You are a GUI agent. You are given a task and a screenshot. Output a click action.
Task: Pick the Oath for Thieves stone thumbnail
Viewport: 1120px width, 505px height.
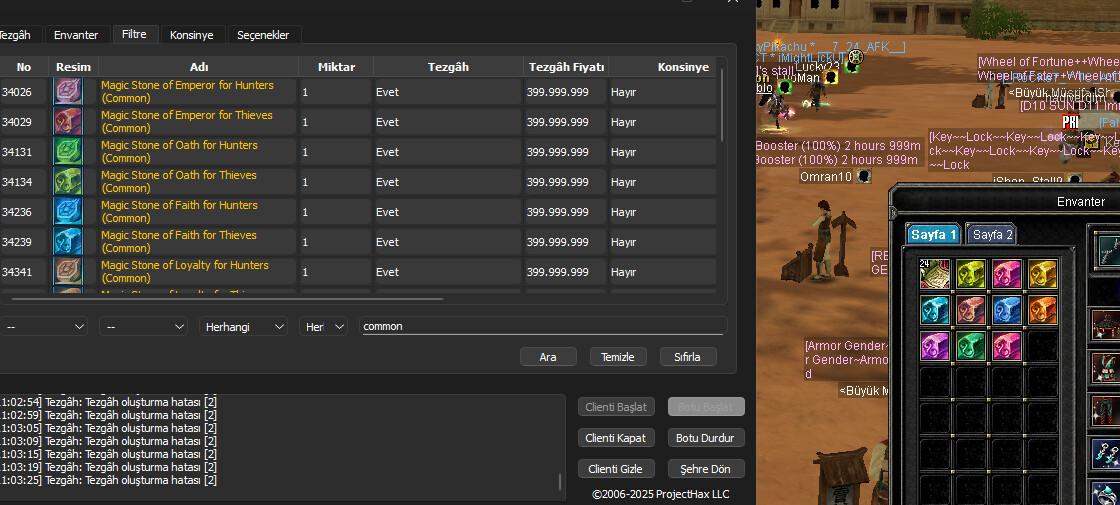coord(68,182)
